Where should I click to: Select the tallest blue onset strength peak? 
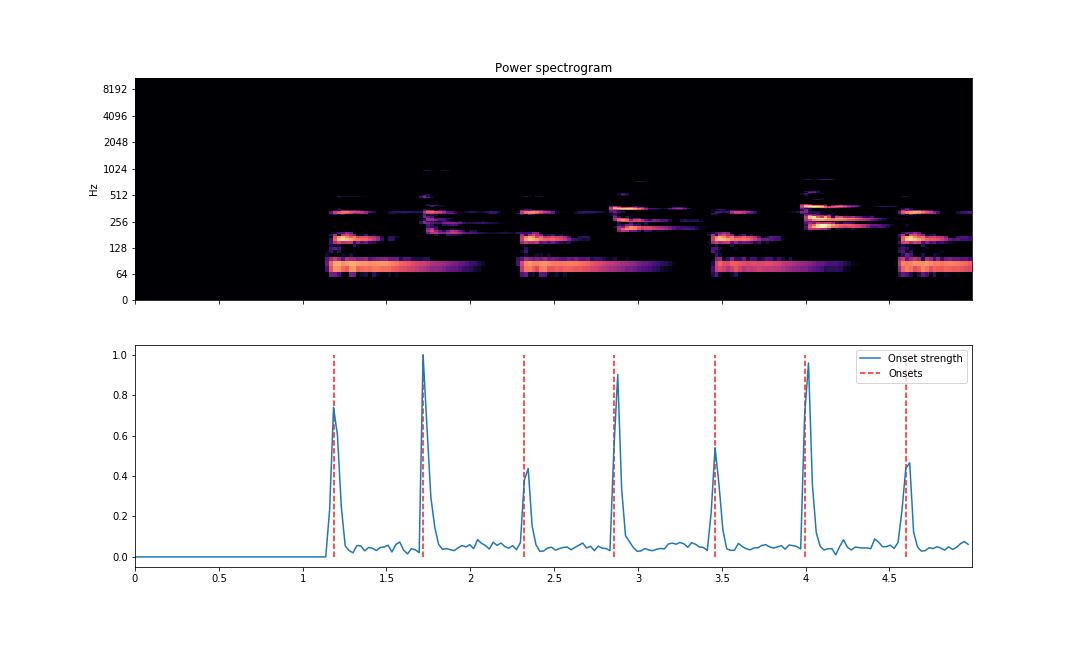(x=424, y=358)
